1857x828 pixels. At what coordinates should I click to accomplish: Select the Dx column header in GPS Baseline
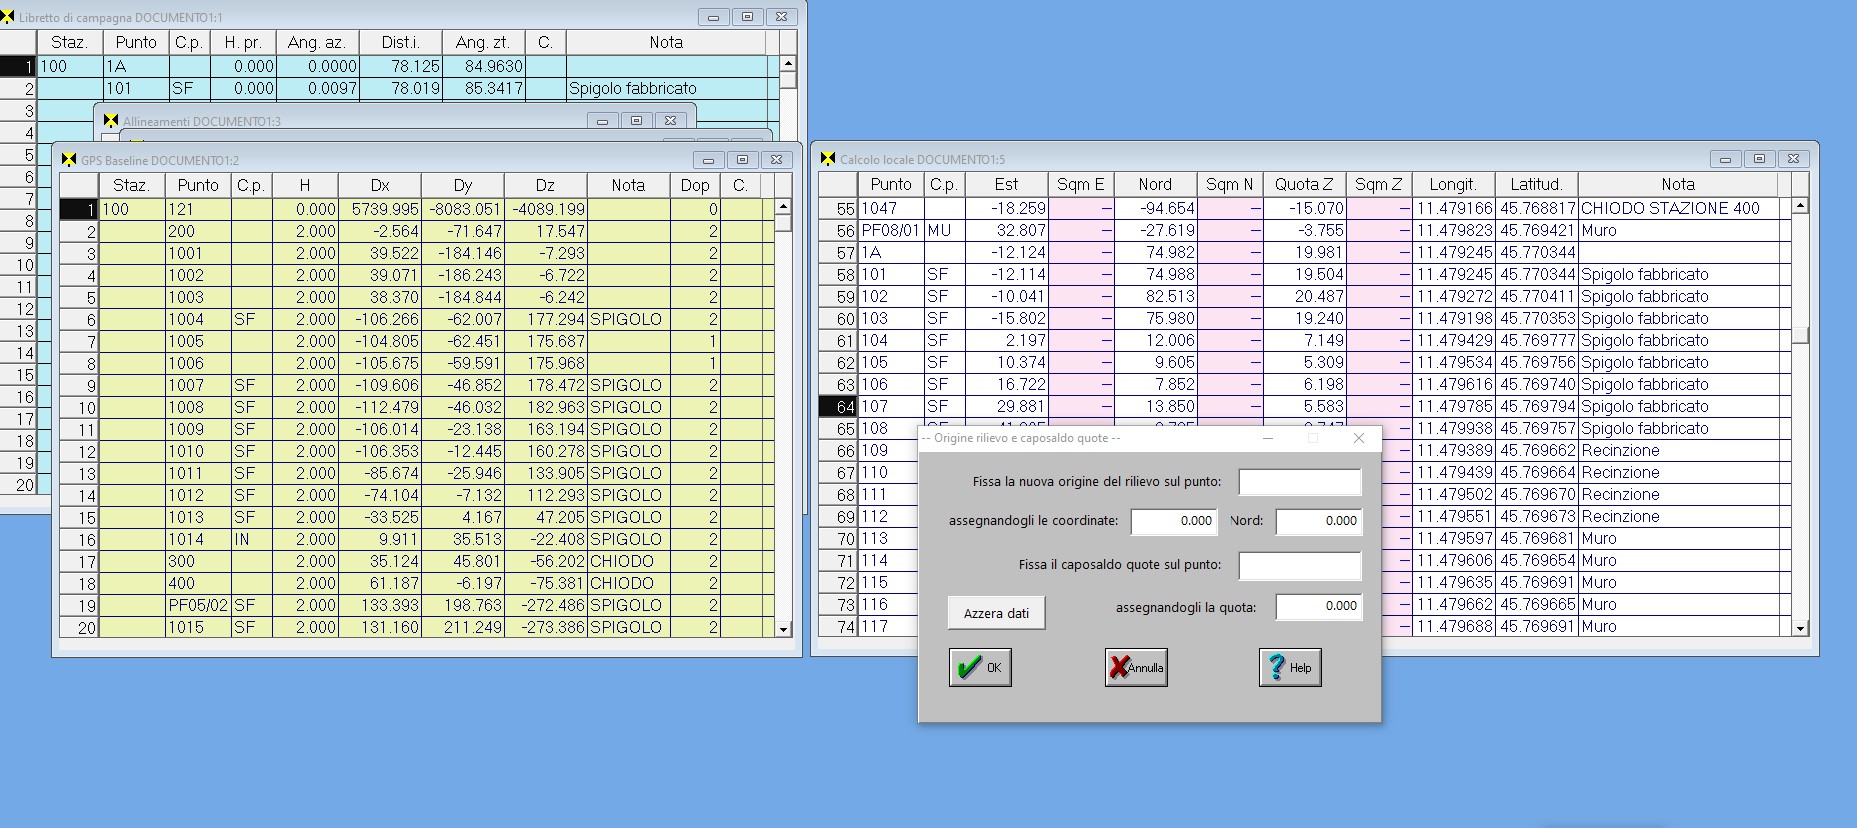380,185
